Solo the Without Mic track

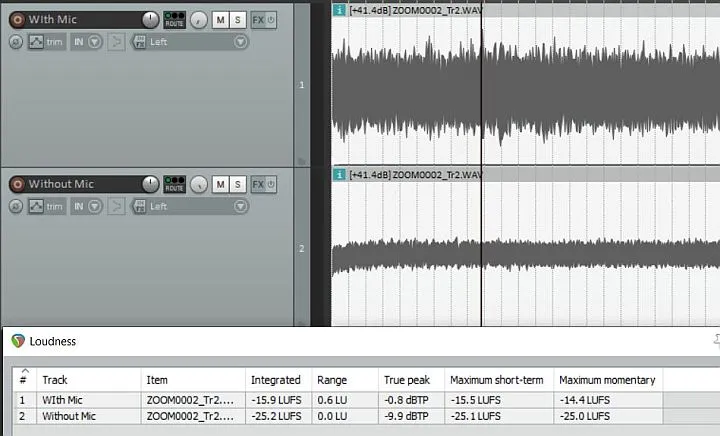tap(237, 184)
